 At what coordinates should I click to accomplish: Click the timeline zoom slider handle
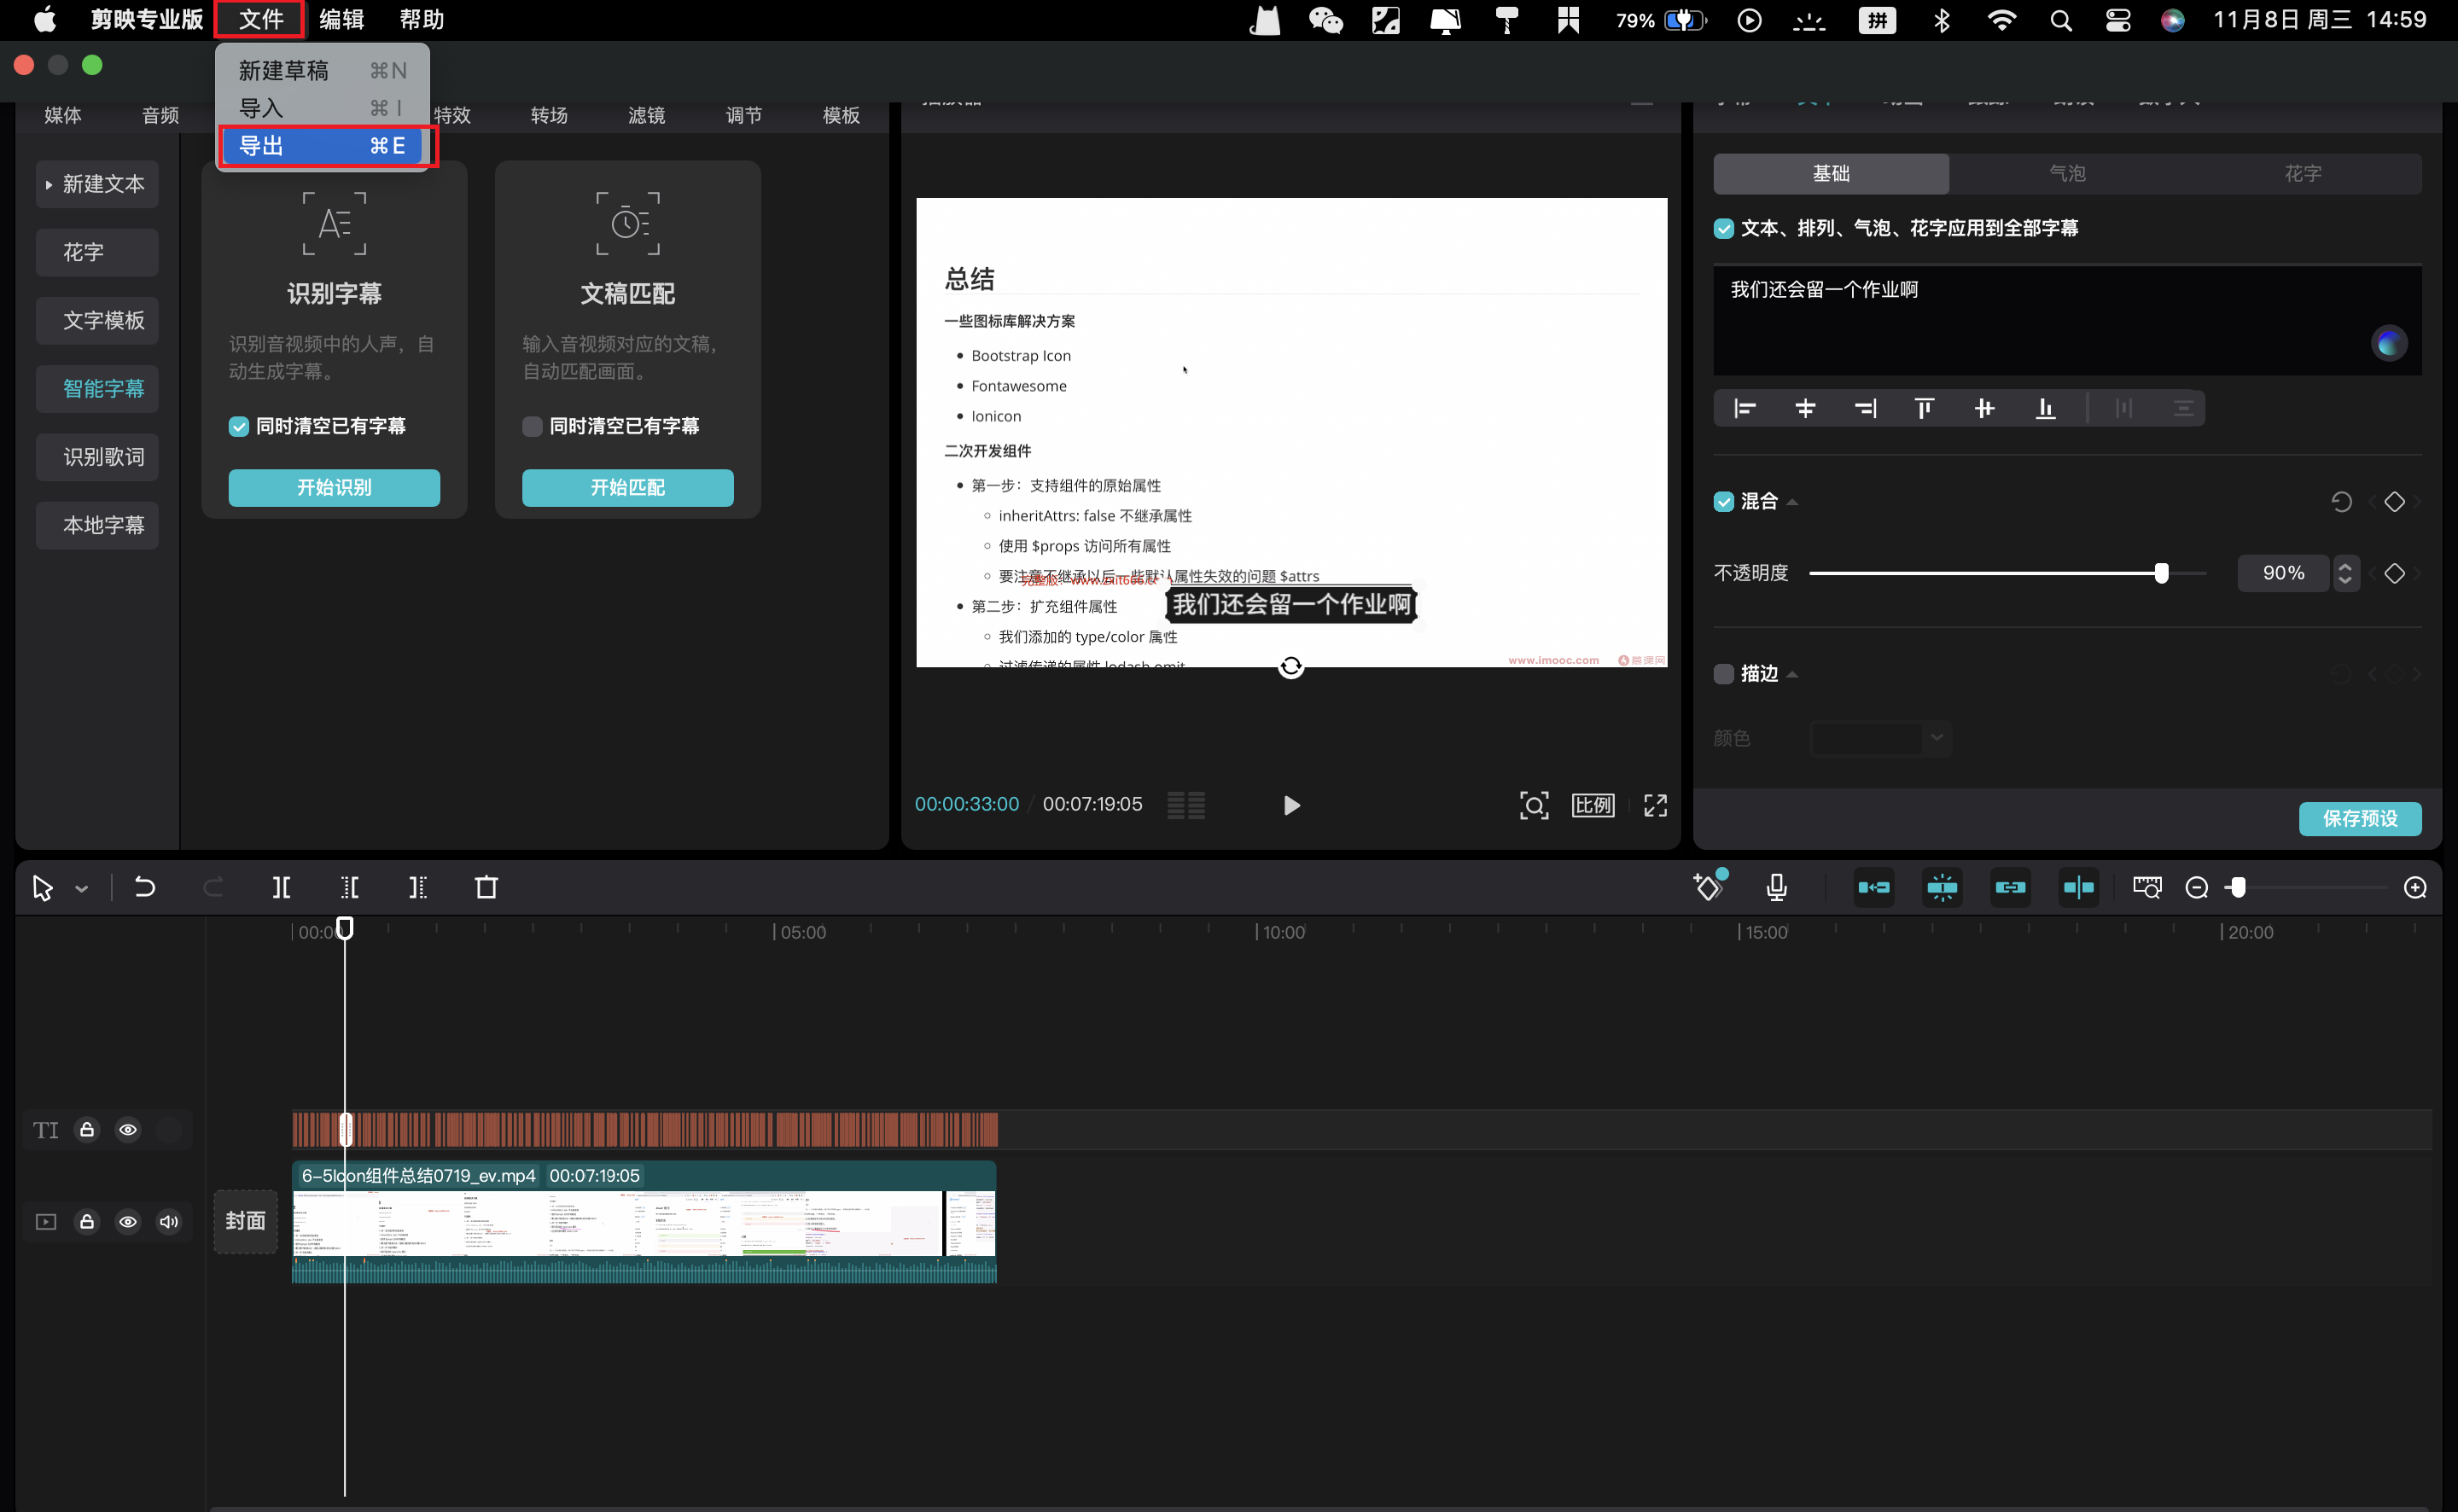click(2238, 888)
